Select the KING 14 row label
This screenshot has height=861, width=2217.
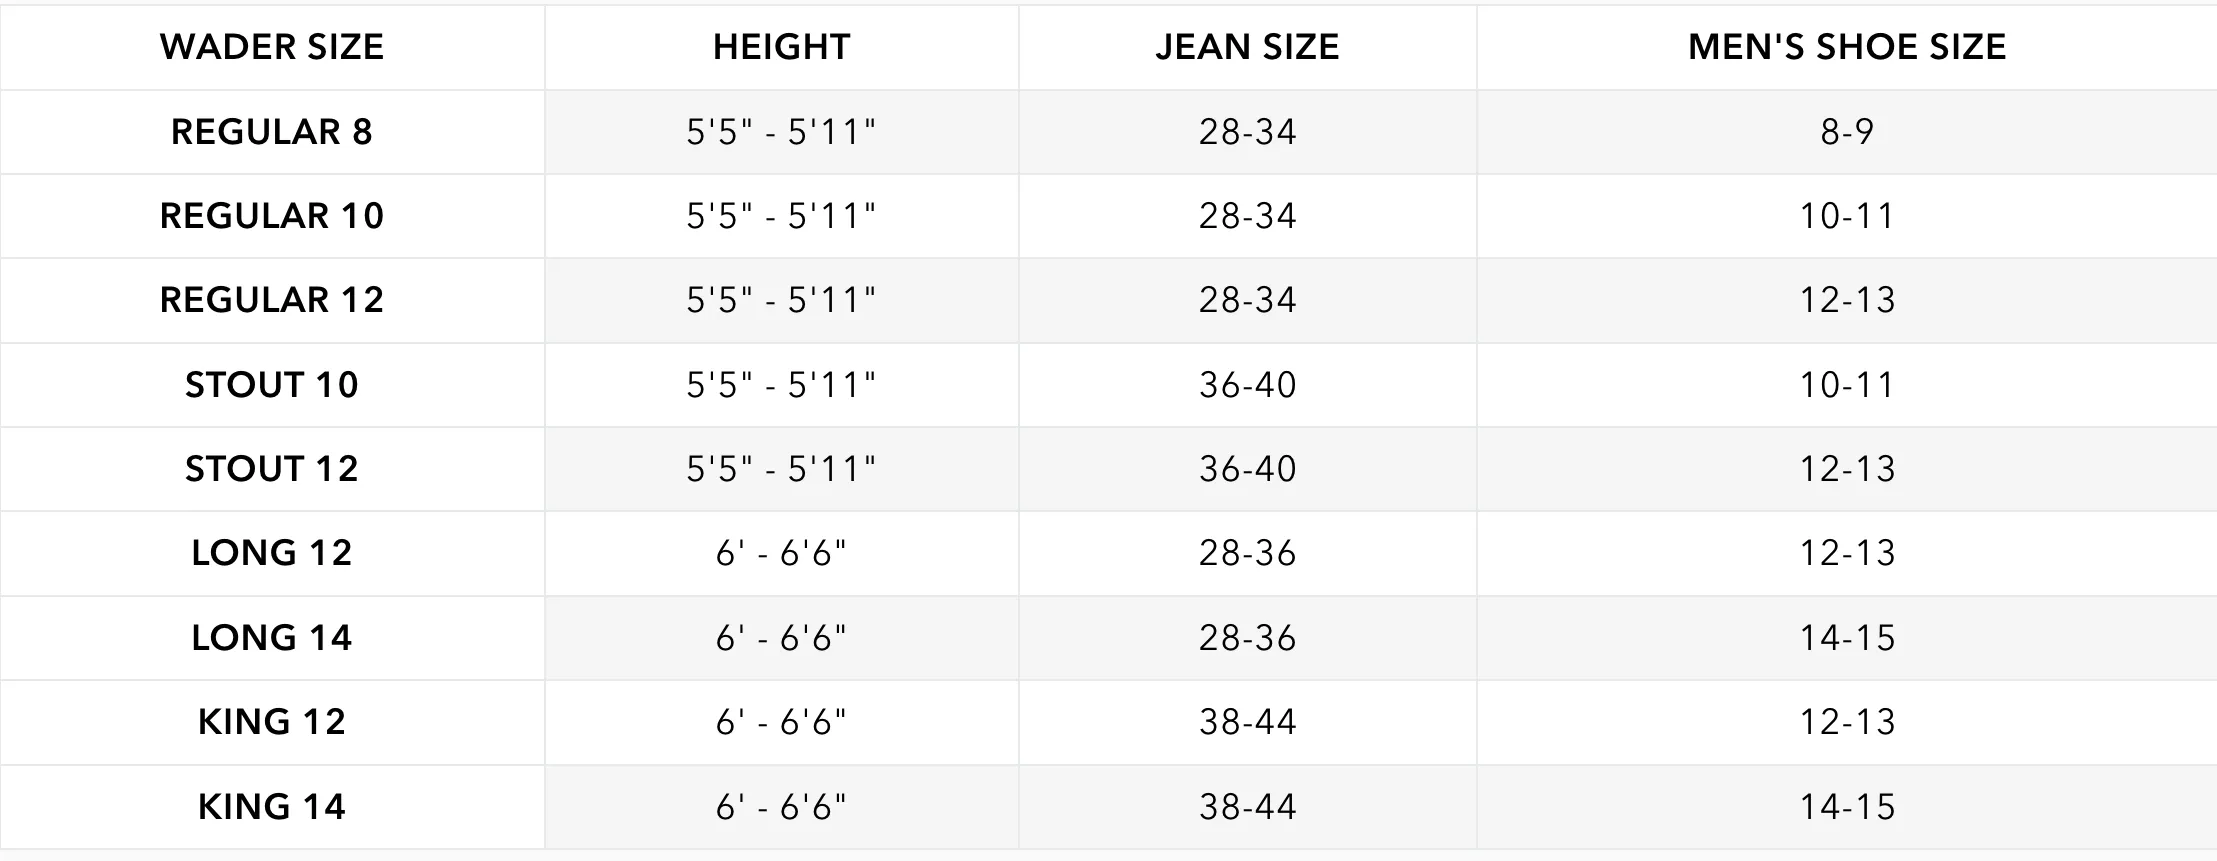272,807
